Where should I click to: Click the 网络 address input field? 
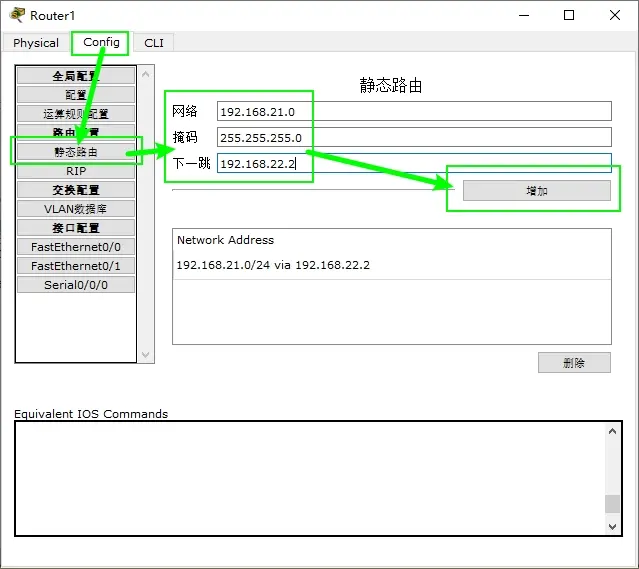pos(414,111)
